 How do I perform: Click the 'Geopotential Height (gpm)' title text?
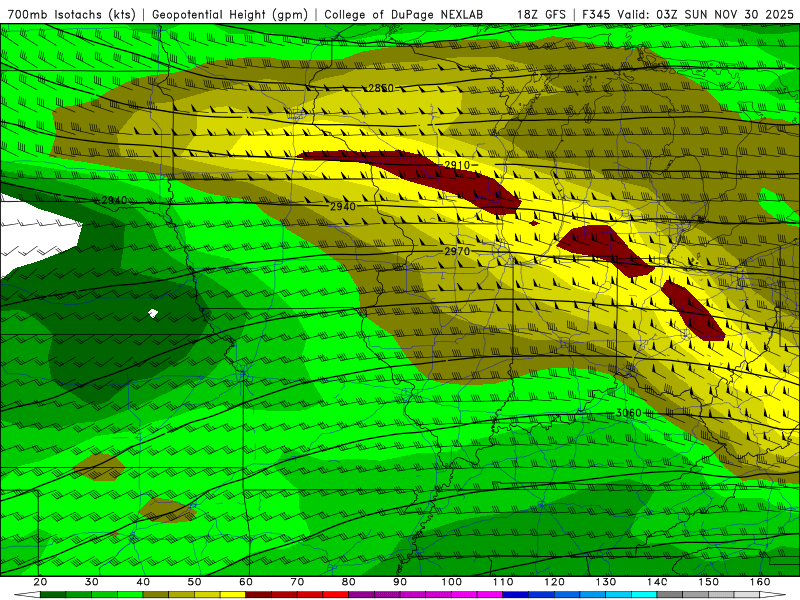[x=230, y=14]
